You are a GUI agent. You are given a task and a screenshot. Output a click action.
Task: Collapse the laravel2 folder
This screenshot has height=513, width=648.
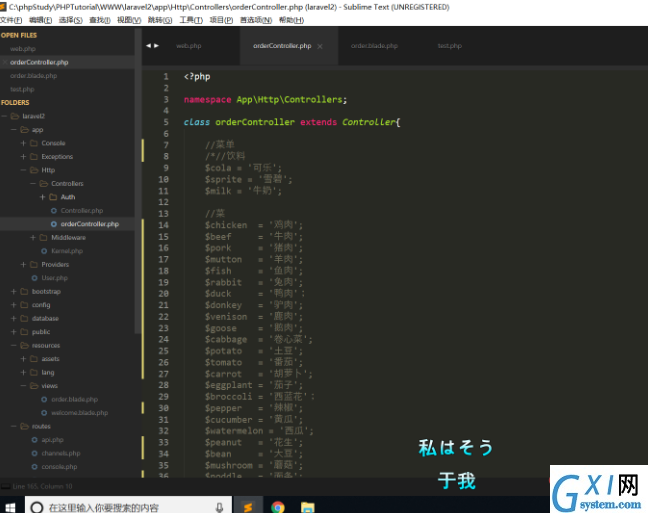(4, 116)
